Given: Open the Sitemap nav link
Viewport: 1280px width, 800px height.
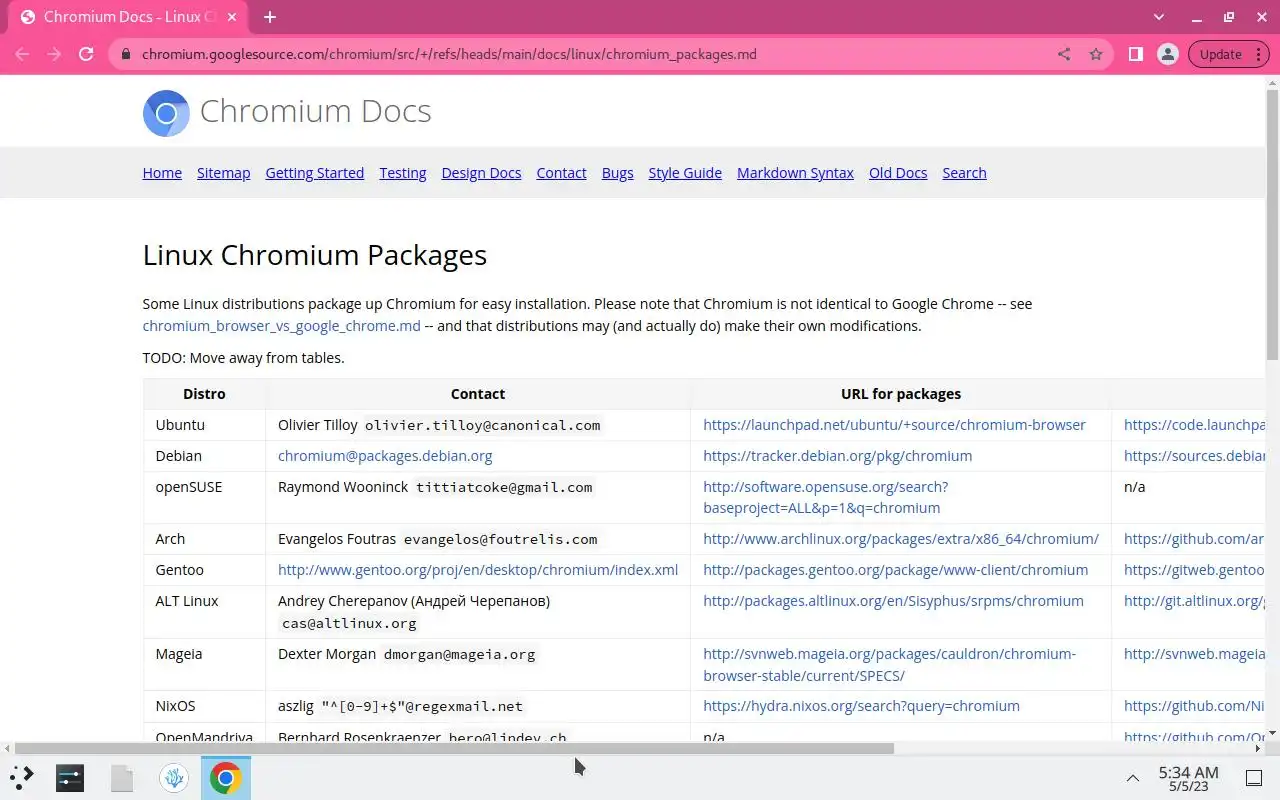Looking at the screenshot, I should (x=223, y=173).
